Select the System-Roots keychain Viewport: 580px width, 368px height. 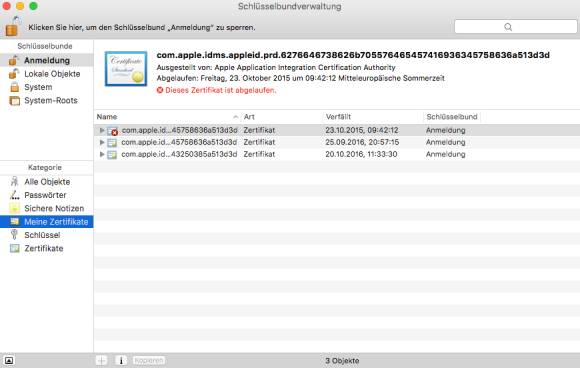point(47,100)
